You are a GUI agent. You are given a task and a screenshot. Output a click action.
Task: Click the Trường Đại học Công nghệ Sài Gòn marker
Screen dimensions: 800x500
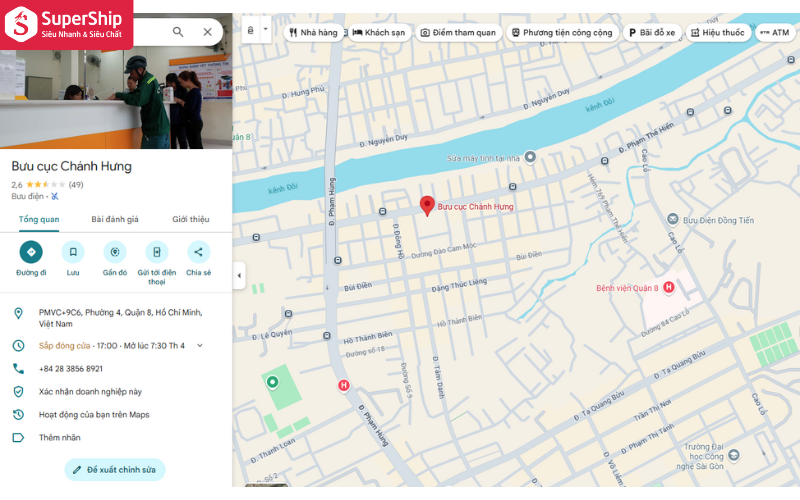pyautogui.click(x=733, y=454)
